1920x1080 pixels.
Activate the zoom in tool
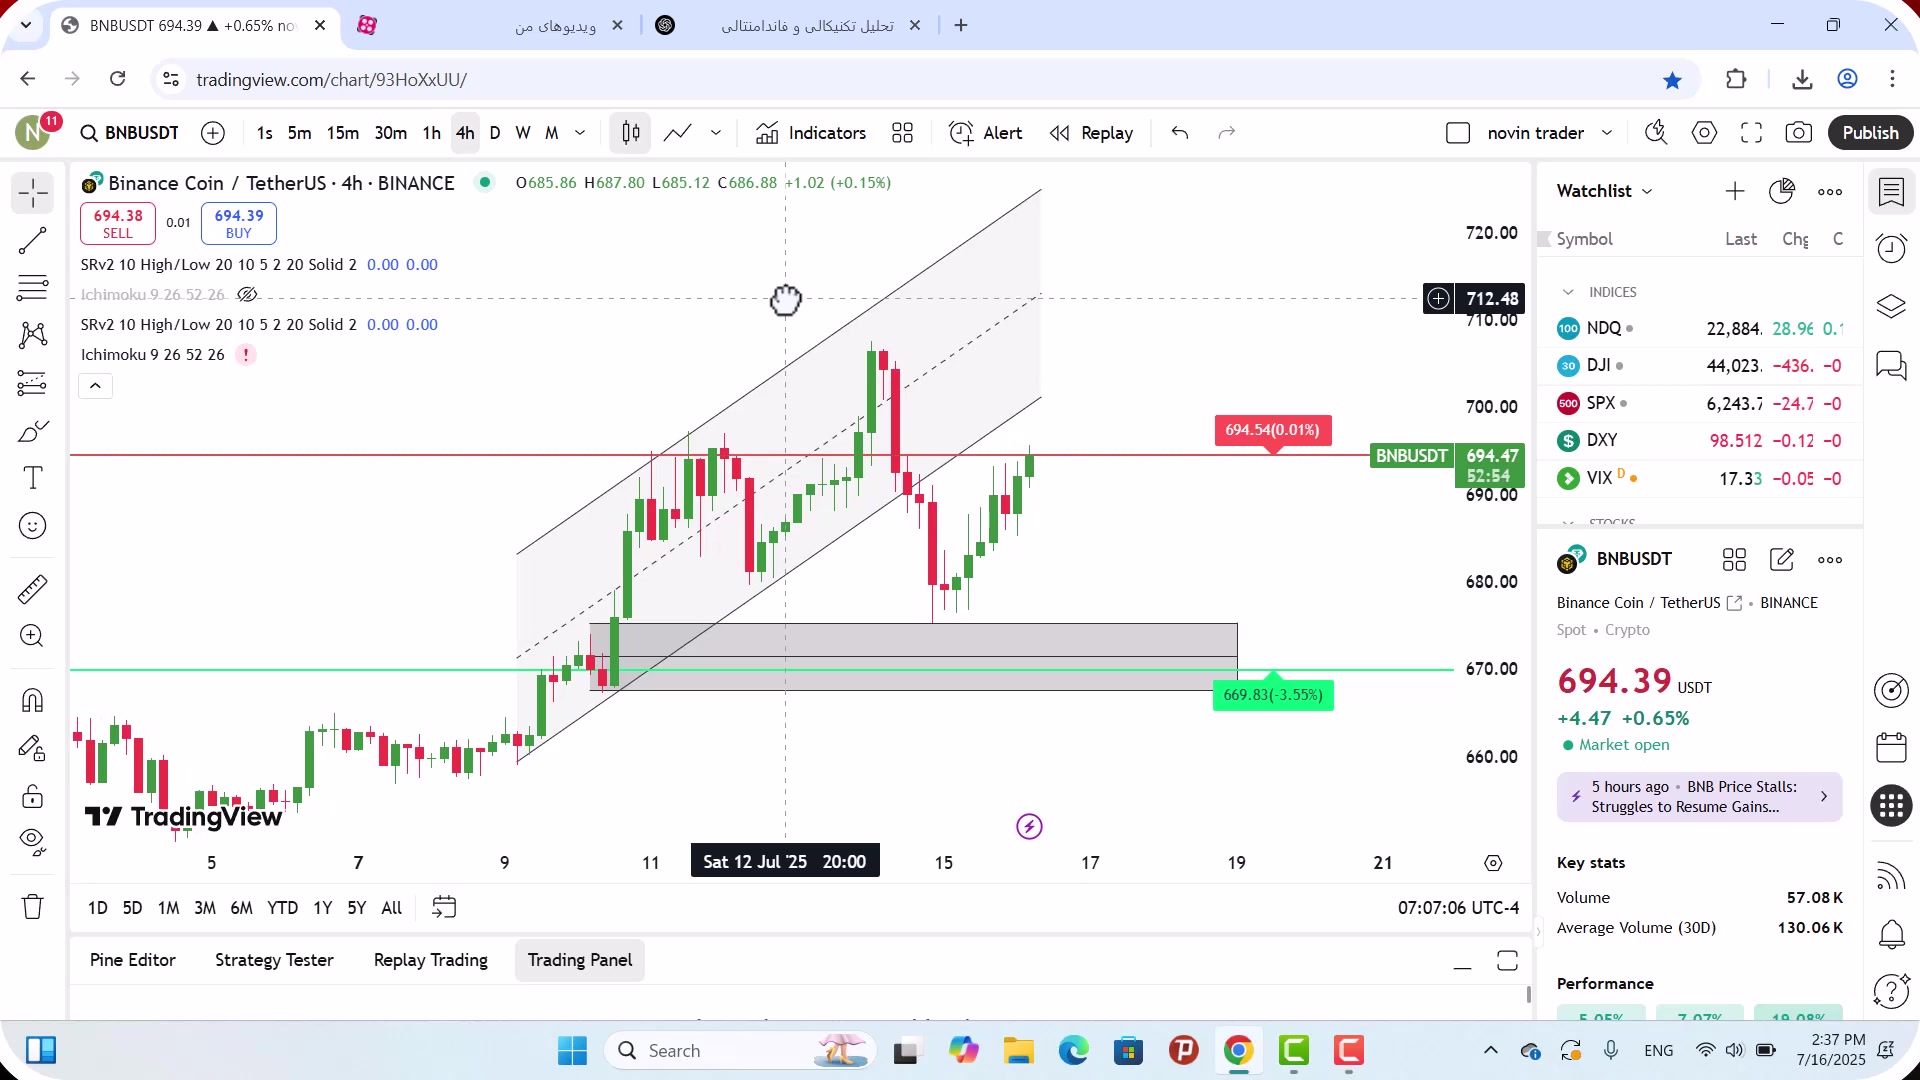point(32,636)
